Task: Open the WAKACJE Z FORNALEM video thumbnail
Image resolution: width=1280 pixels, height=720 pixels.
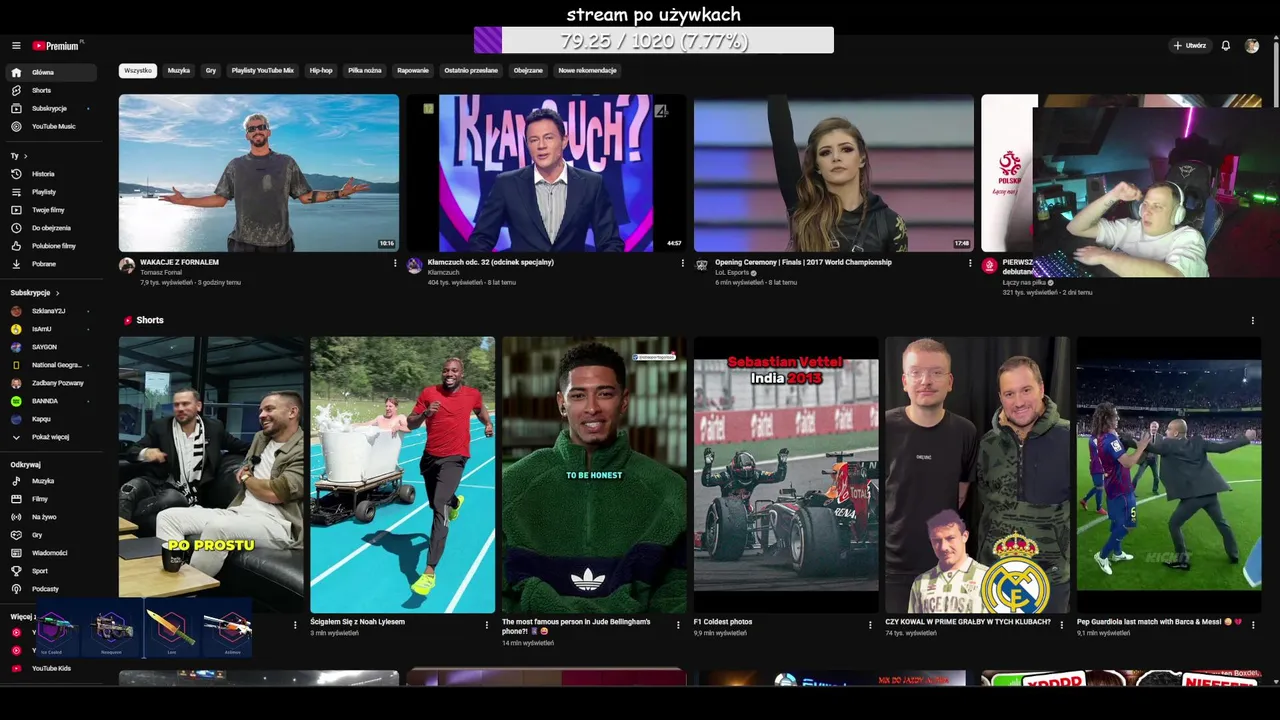Action: click(259, 173)
